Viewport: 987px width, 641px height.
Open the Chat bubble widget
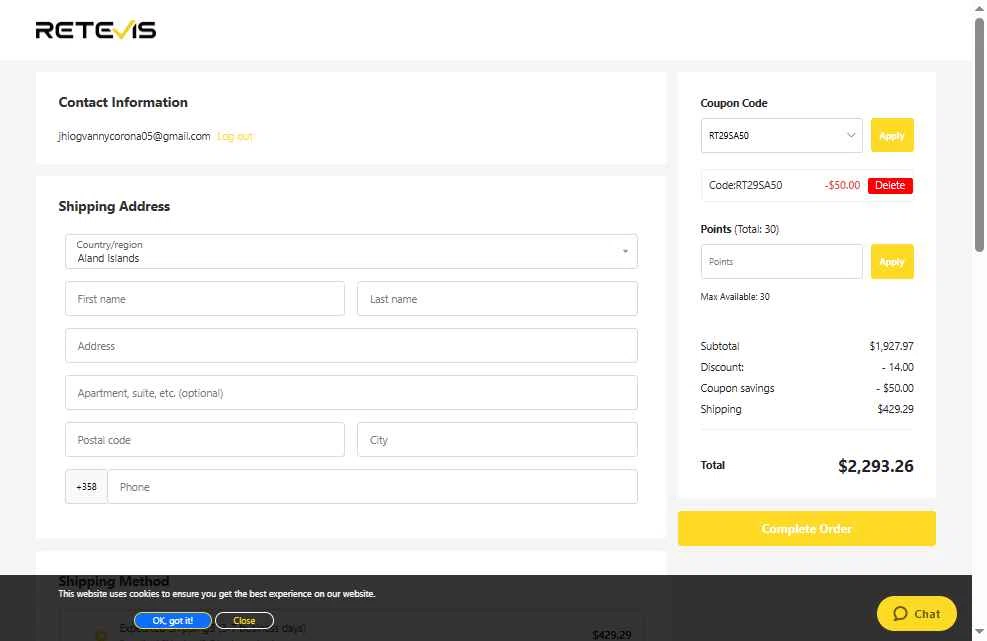click(916, 613)
